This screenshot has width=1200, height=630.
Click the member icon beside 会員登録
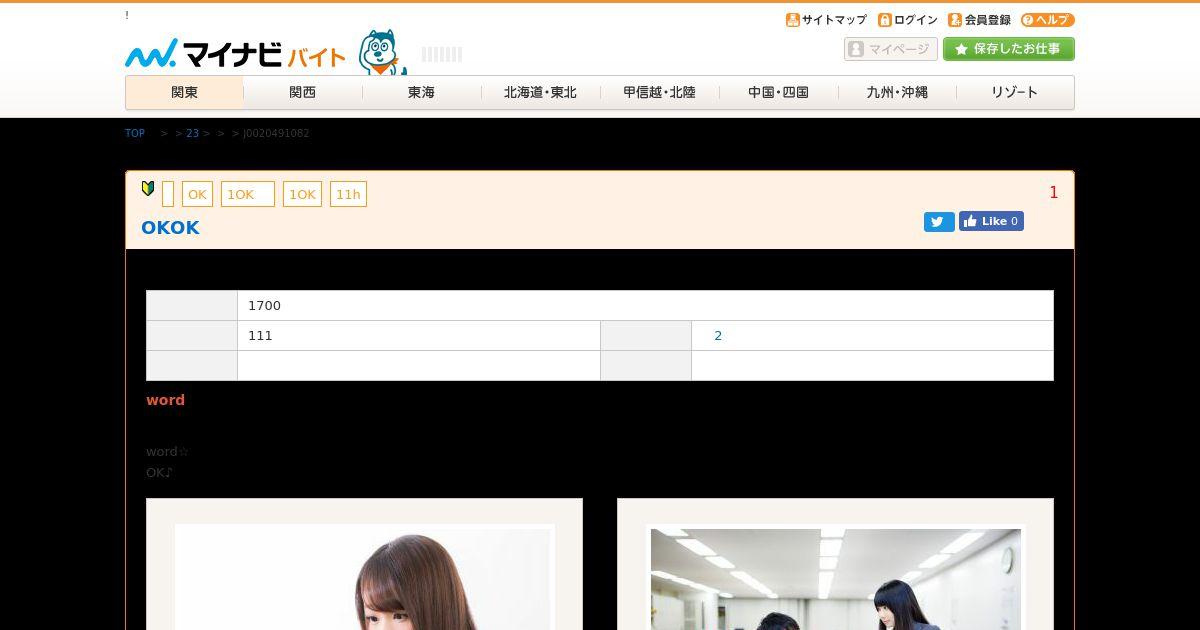[x=955, y=20]
